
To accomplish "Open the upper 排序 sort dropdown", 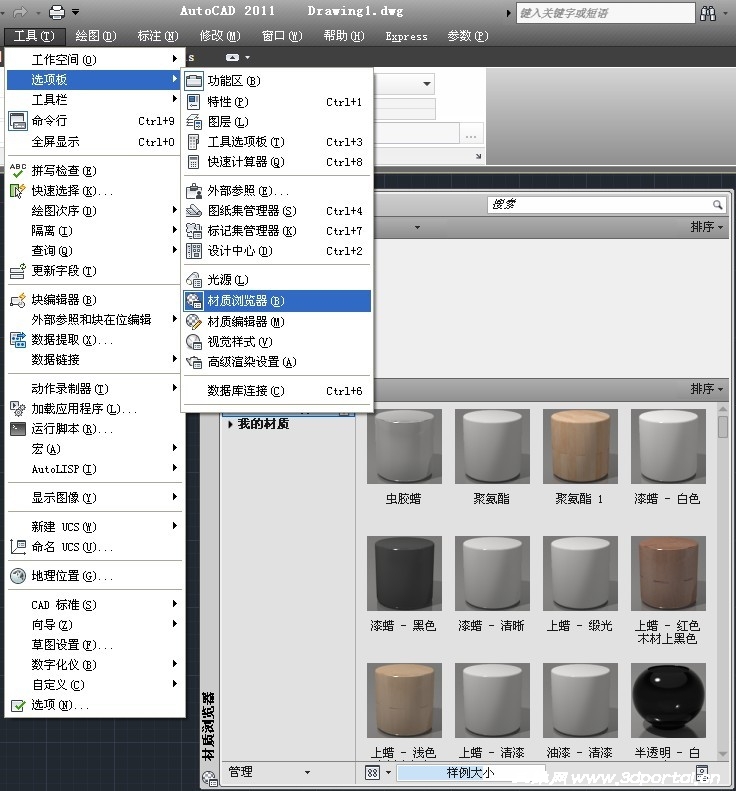I will coord(707,227).
